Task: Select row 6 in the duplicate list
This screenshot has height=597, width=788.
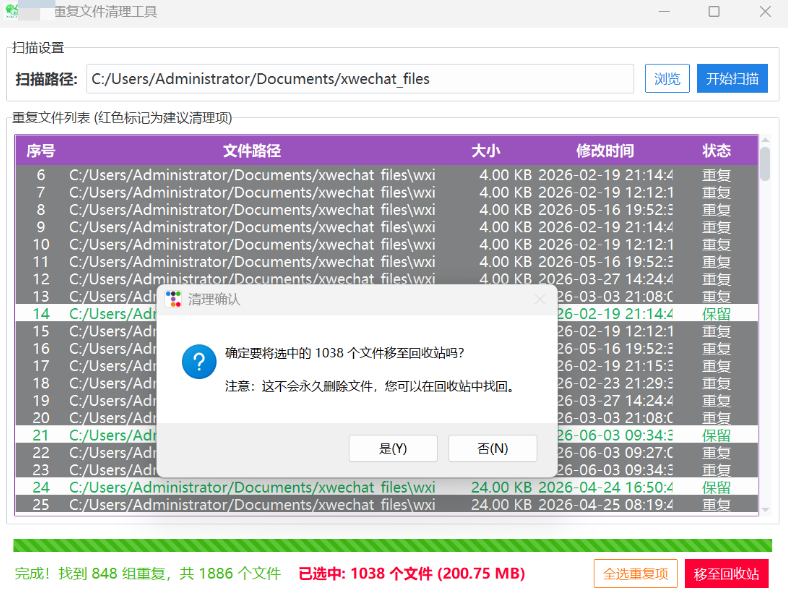Action: 386,175
